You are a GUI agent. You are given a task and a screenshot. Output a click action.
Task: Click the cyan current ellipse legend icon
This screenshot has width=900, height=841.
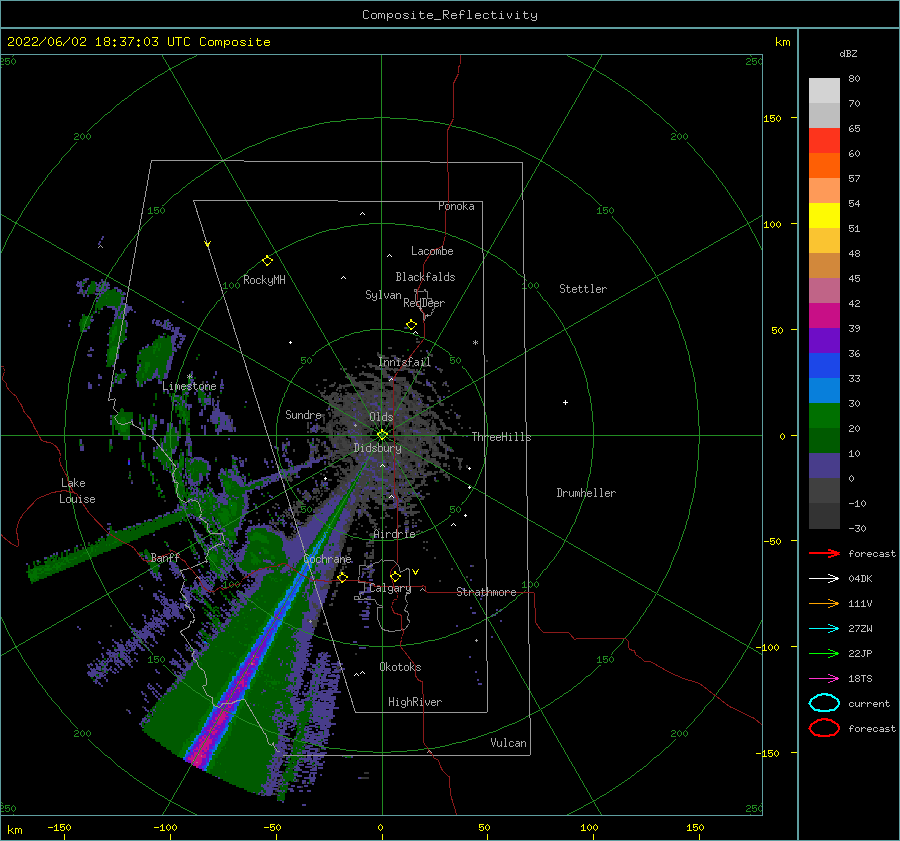pyautogui.click(x=824, y=703)
